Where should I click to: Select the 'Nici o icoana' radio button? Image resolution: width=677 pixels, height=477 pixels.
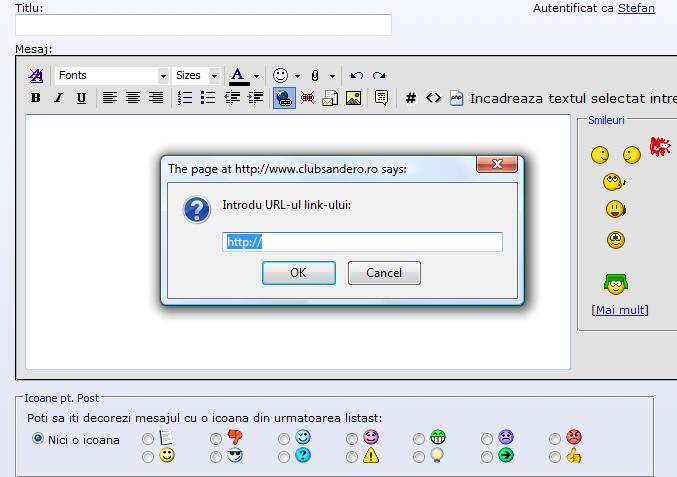(x=39, y=439)
